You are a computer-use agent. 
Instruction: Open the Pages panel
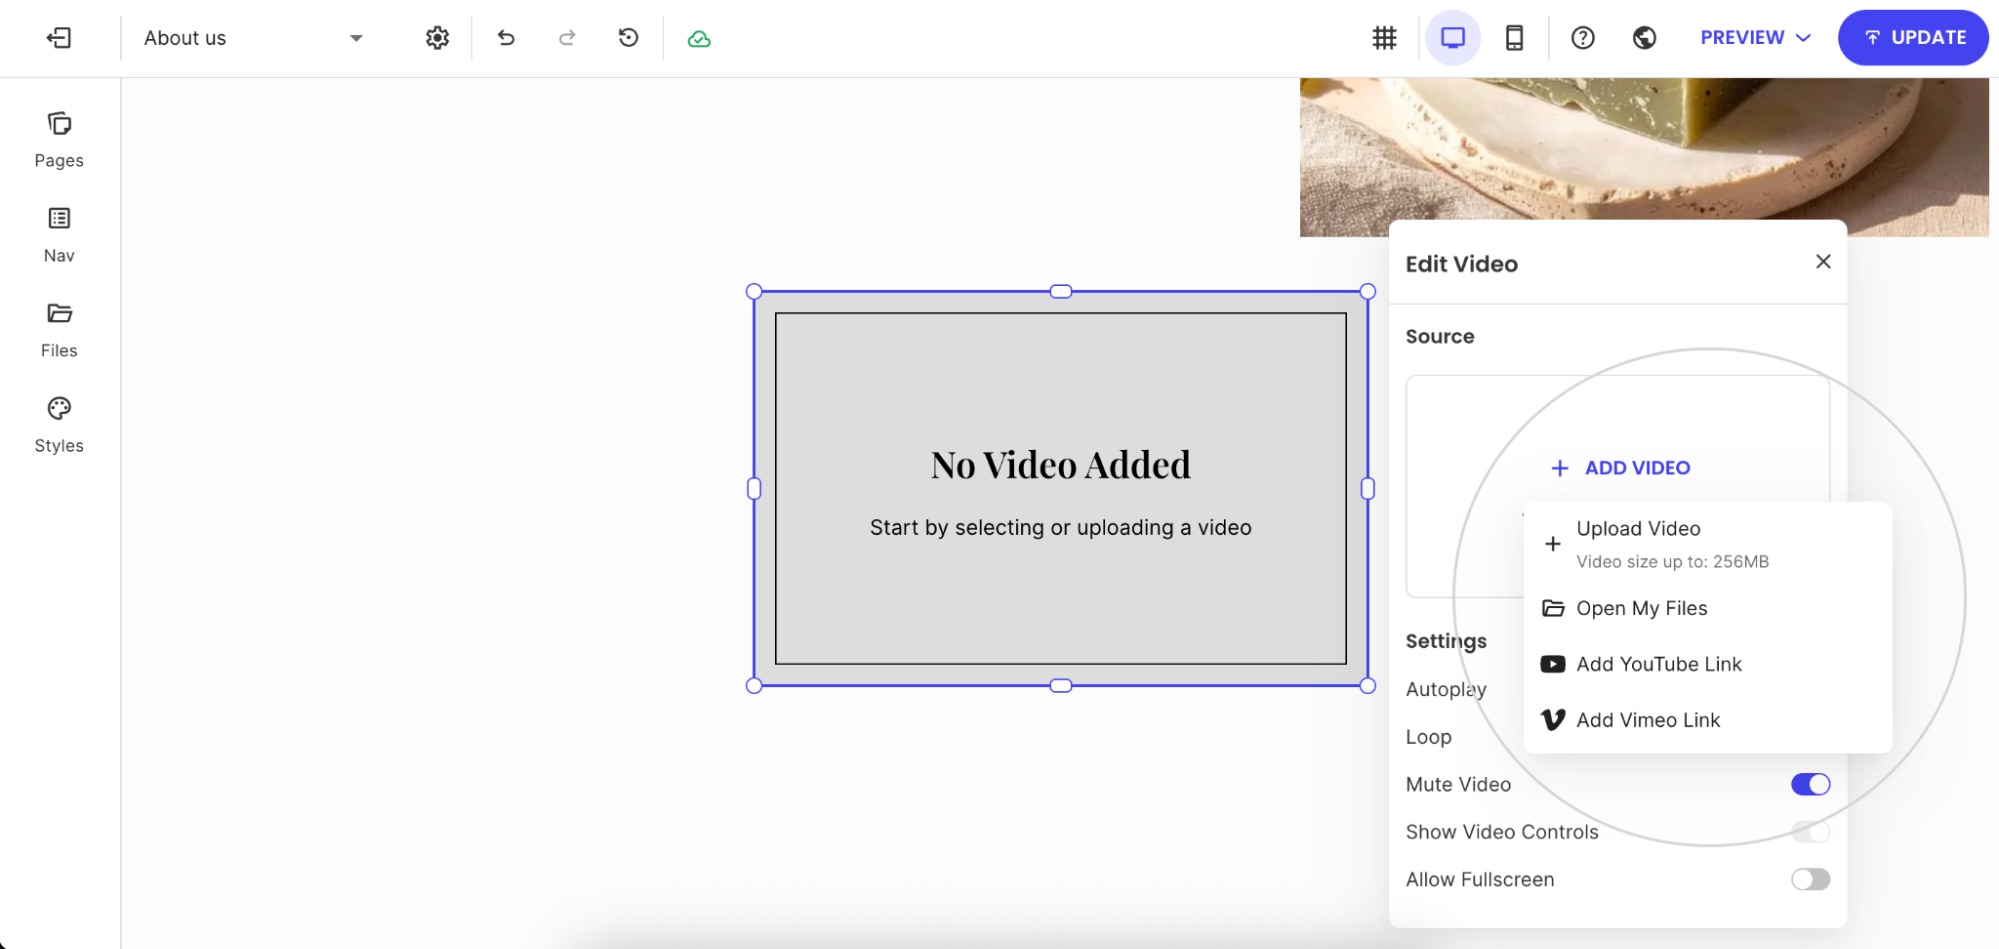59,140
